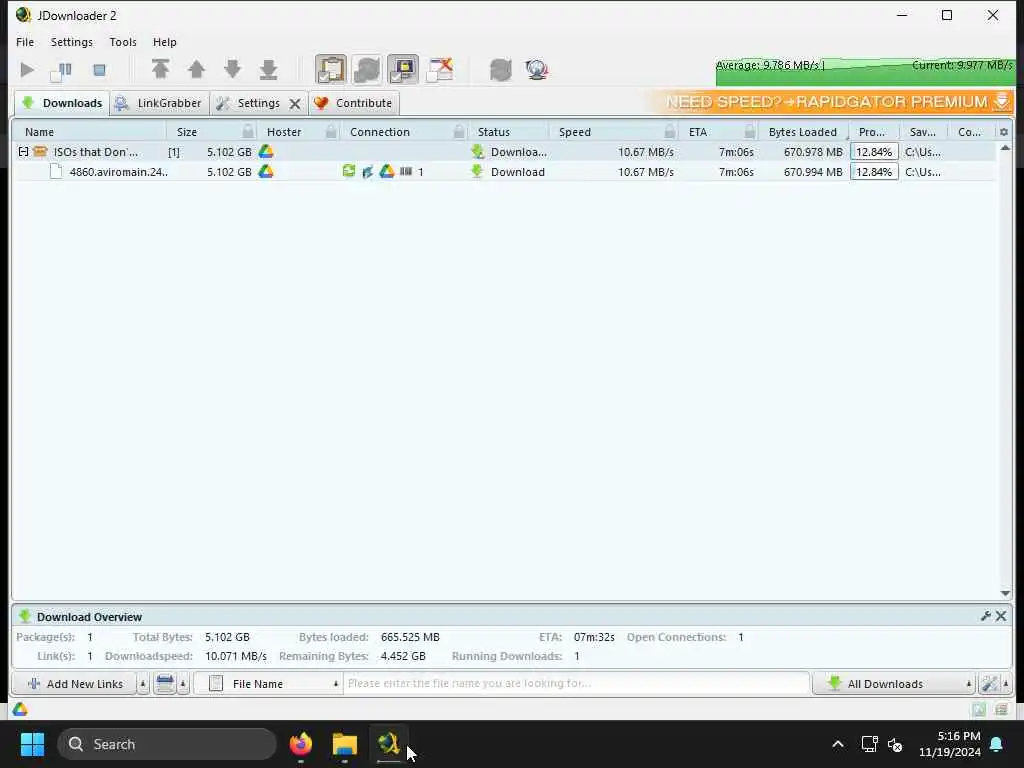Image resolution: width=1024 pixels, height=768 pixels.
Task: Open the File menu
Action: point(25,42)
